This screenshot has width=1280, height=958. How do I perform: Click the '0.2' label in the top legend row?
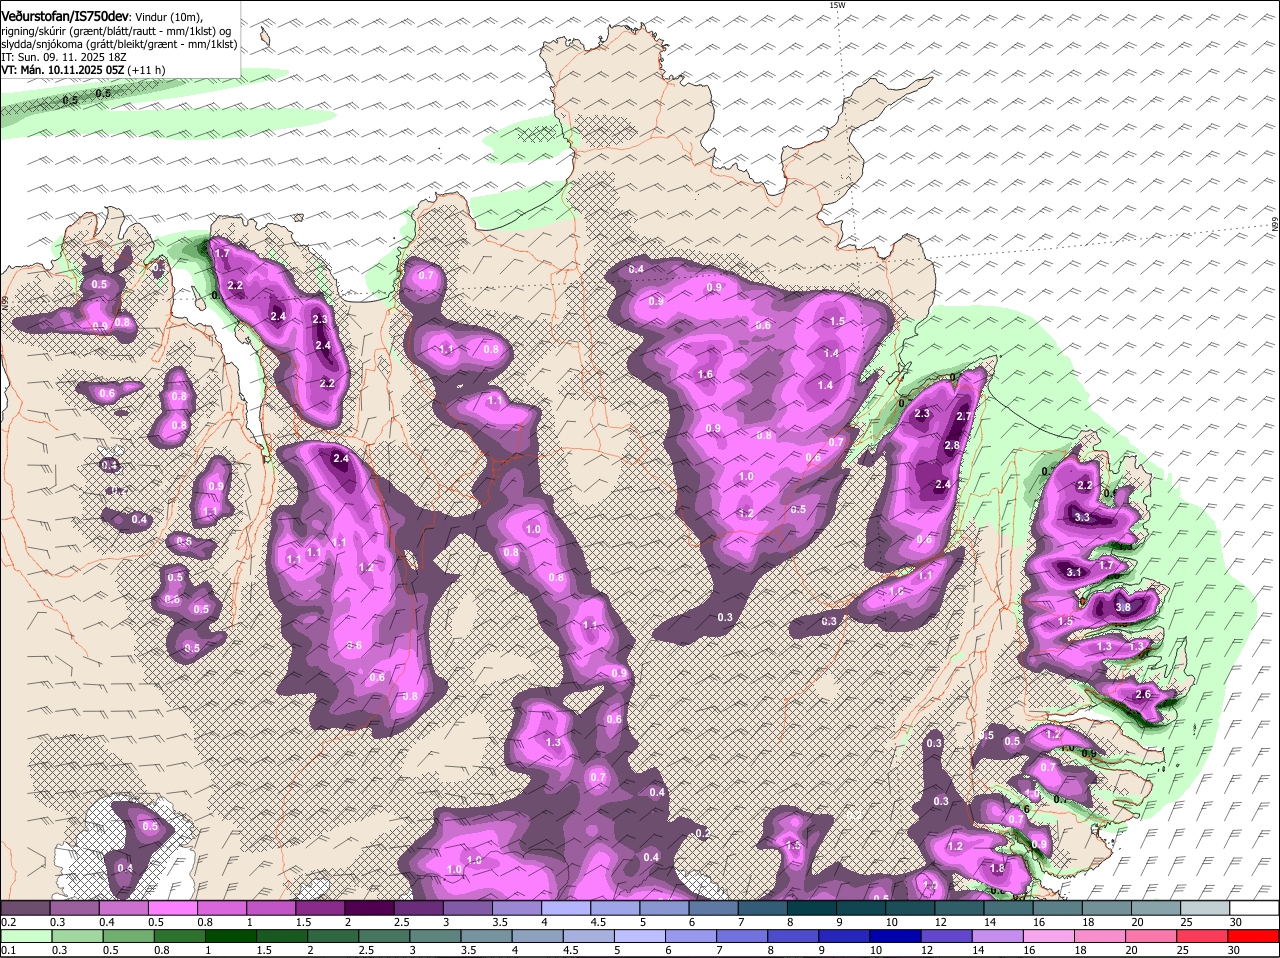pyautogui.click(x=8, y=921)
